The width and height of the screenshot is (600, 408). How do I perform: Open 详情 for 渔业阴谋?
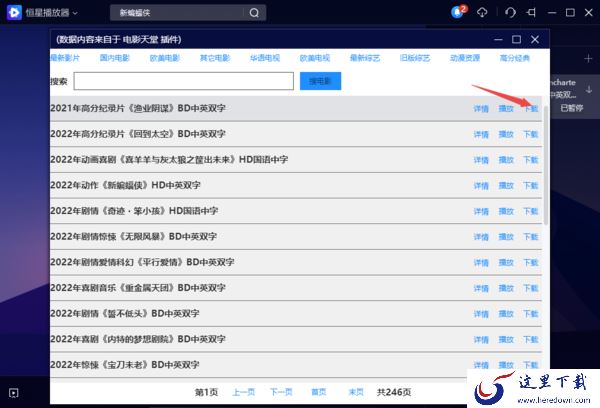(481, 109)
